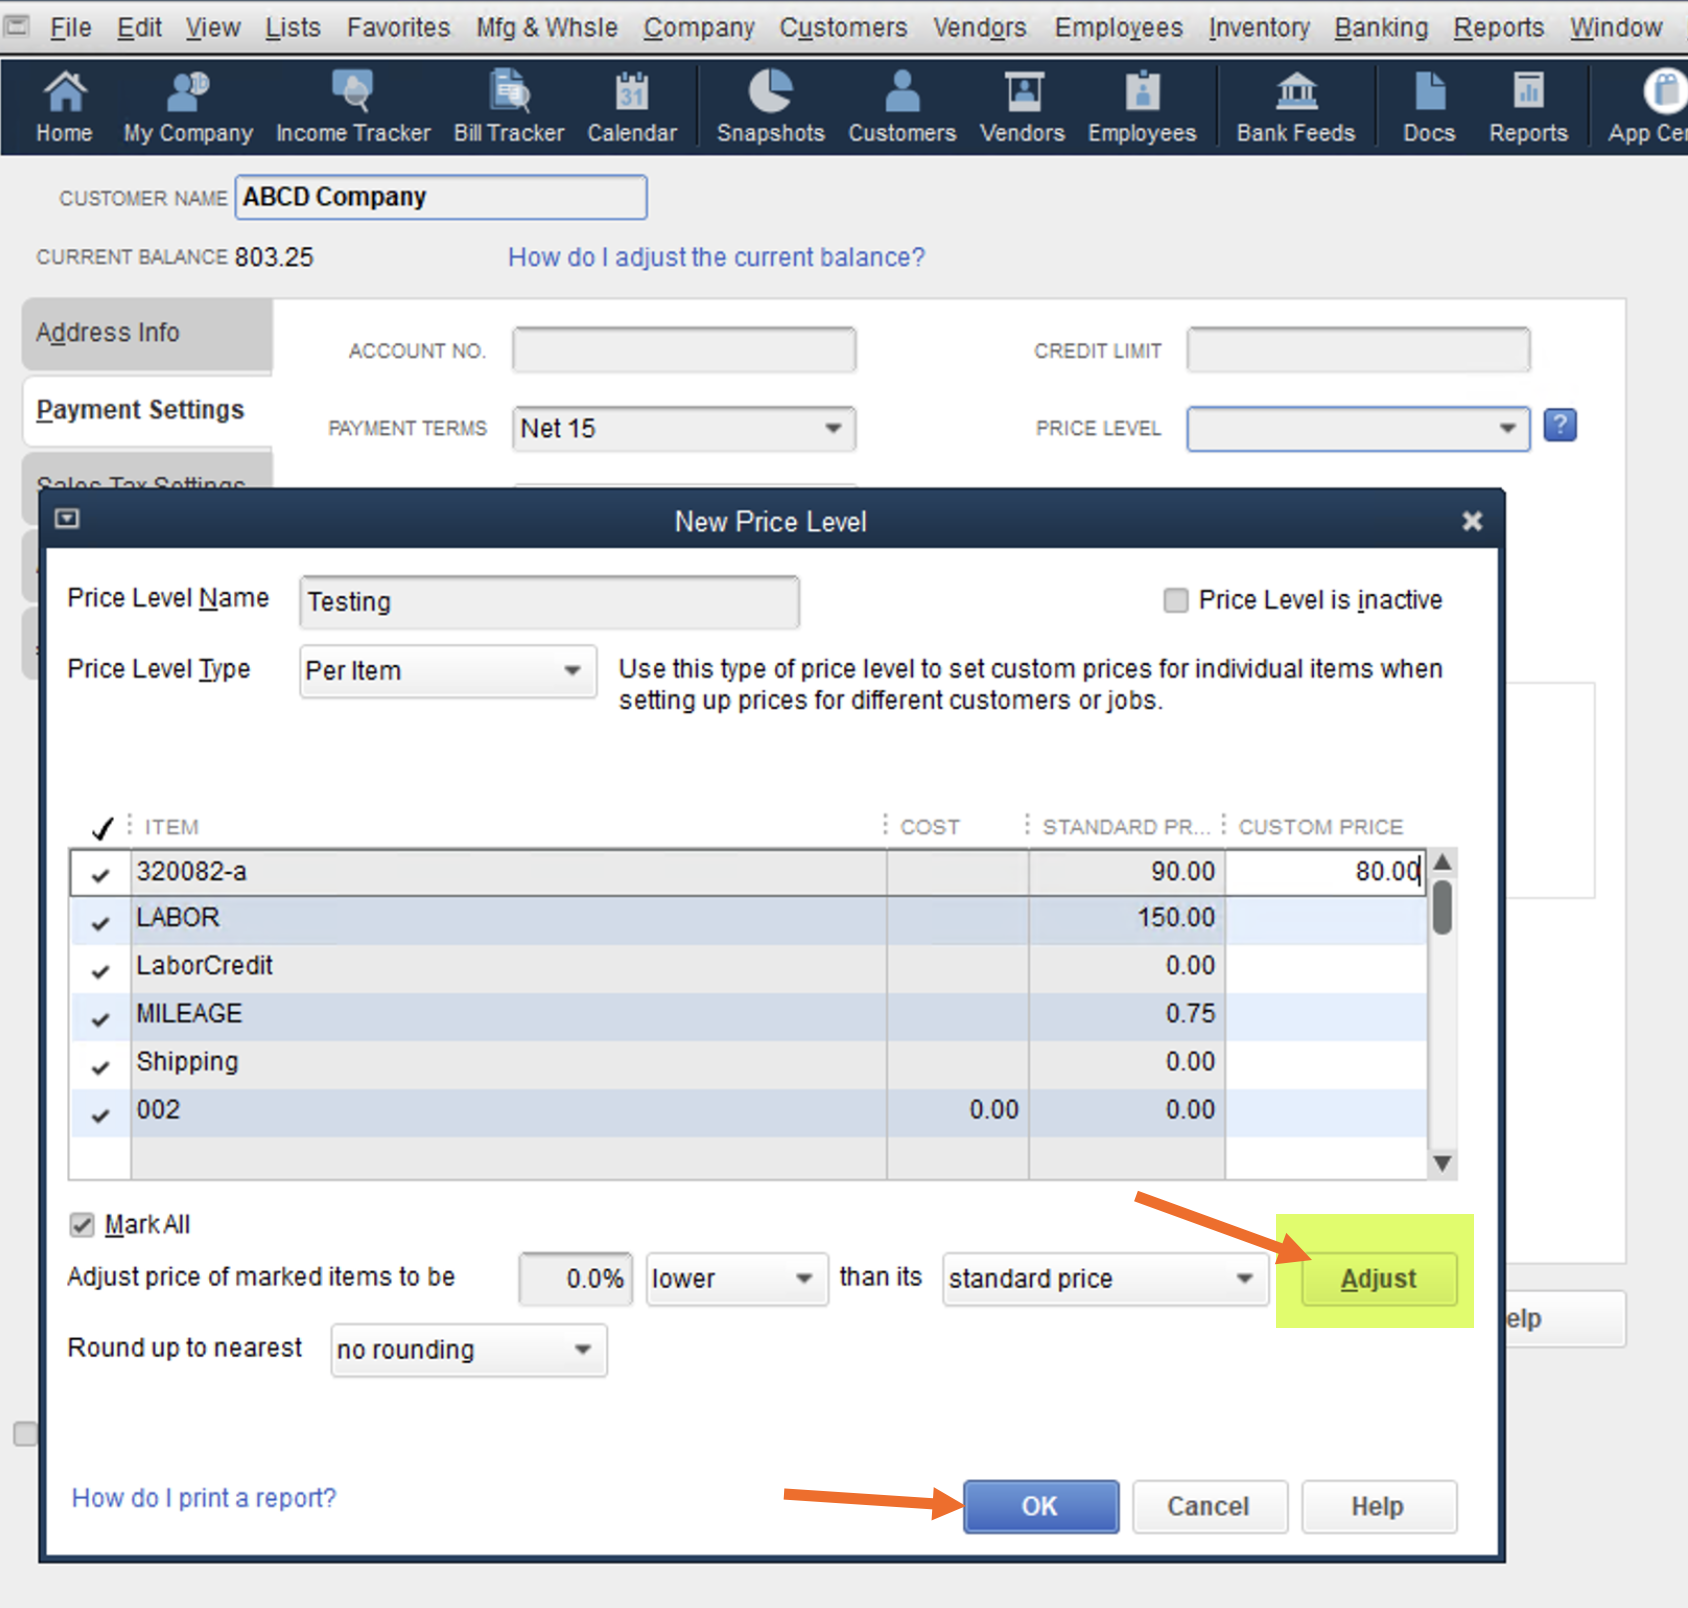Open the Bill Tracker icon
This screenshot has width=1688, height=1608.
[508, 106]
